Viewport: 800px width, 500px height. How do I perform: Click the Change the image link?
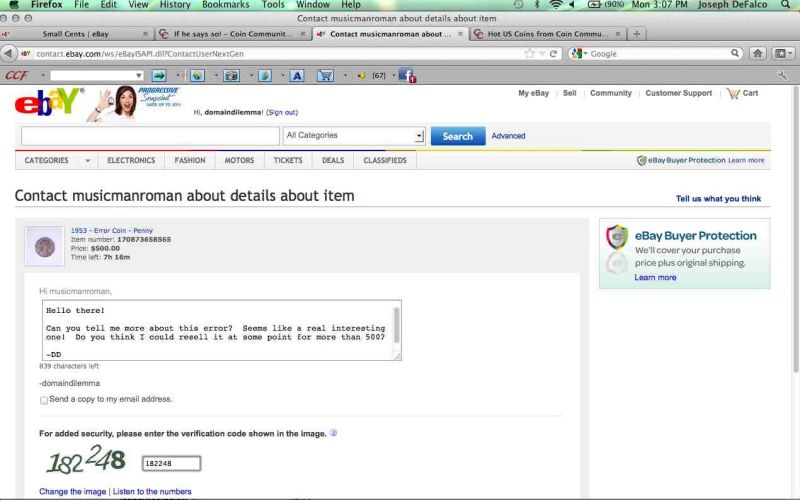click(72, 491)
